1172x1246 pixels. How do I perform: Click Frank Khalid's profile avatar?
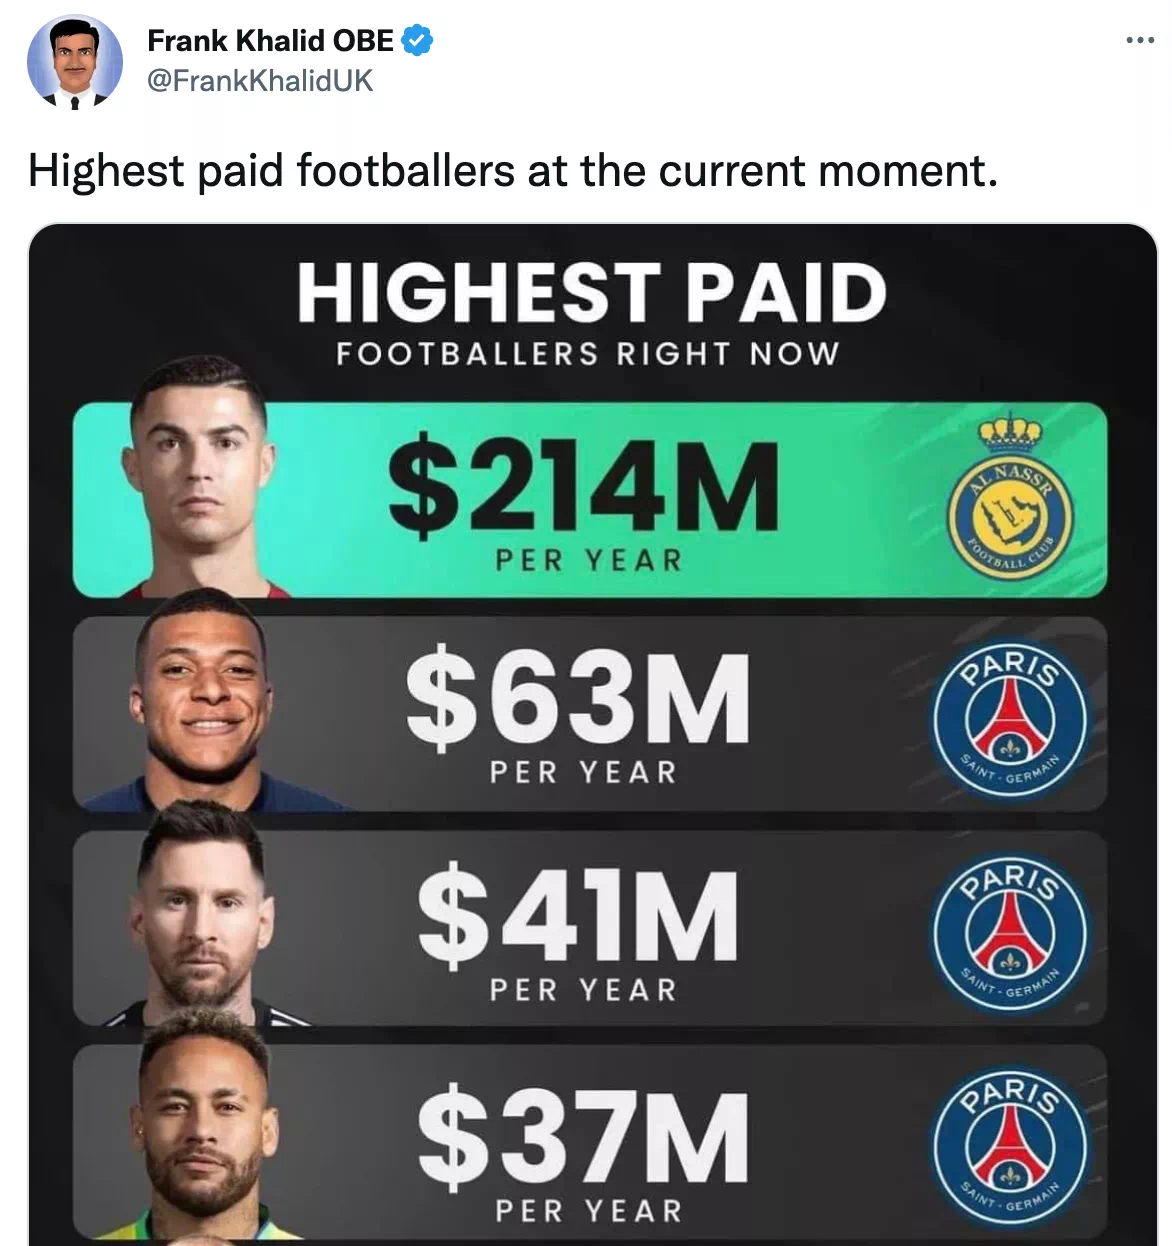coord(75,62)
